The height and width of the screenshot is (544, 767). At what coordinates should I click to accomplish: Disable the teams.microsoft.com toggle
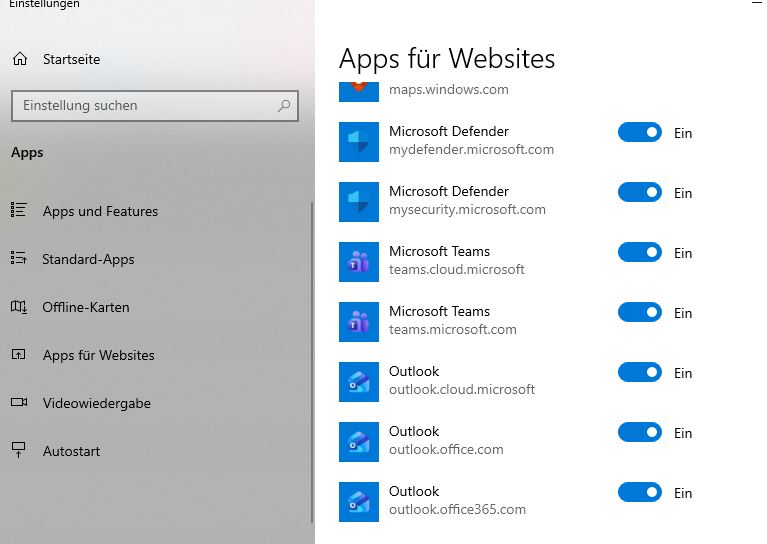tap(639, 312)
